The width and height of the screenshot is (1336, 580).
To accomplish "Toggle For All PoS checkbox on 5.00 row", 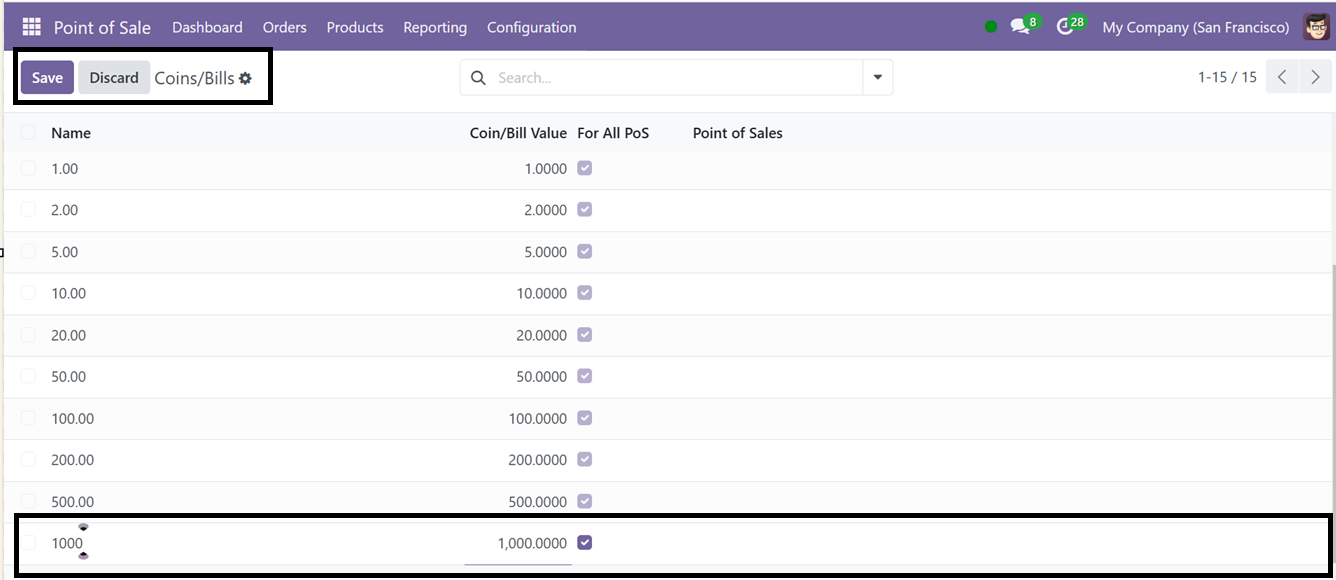I will tap(585, 252).
